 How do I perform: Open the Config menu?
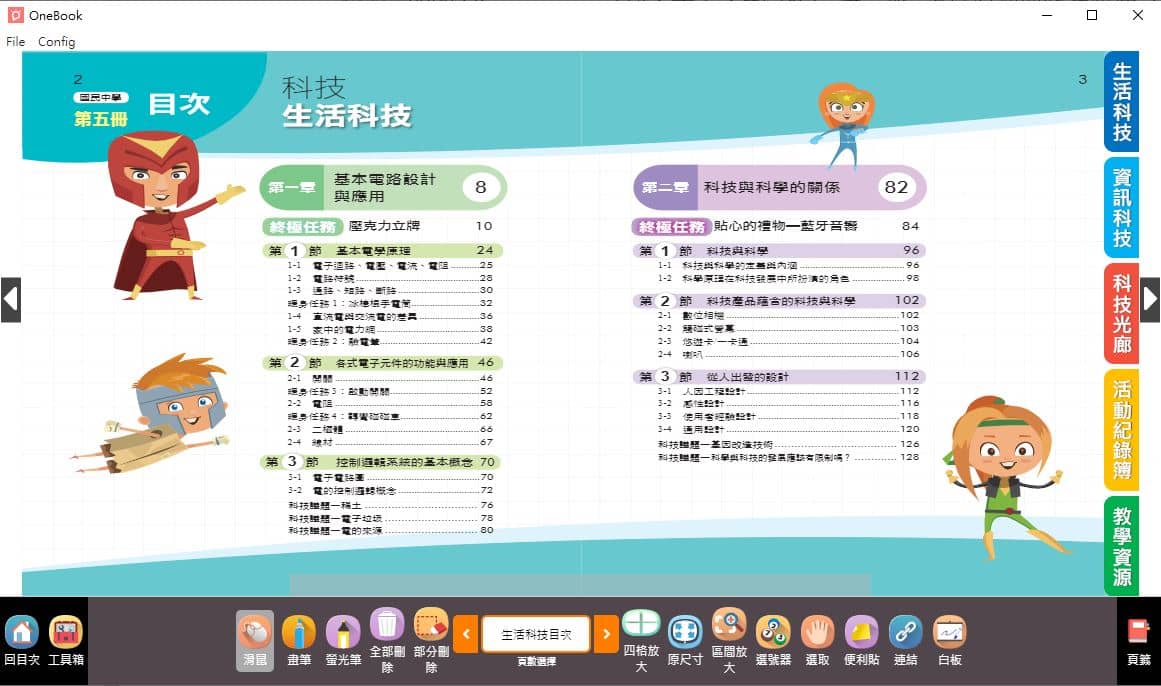tap(56, 41)
